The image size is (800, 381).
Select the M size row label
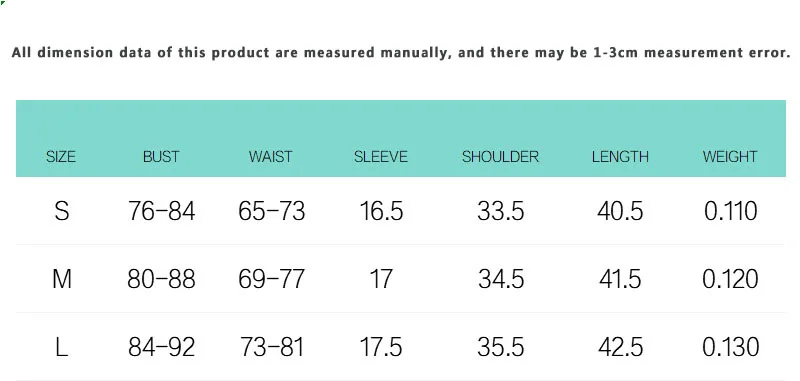(62, 279)
